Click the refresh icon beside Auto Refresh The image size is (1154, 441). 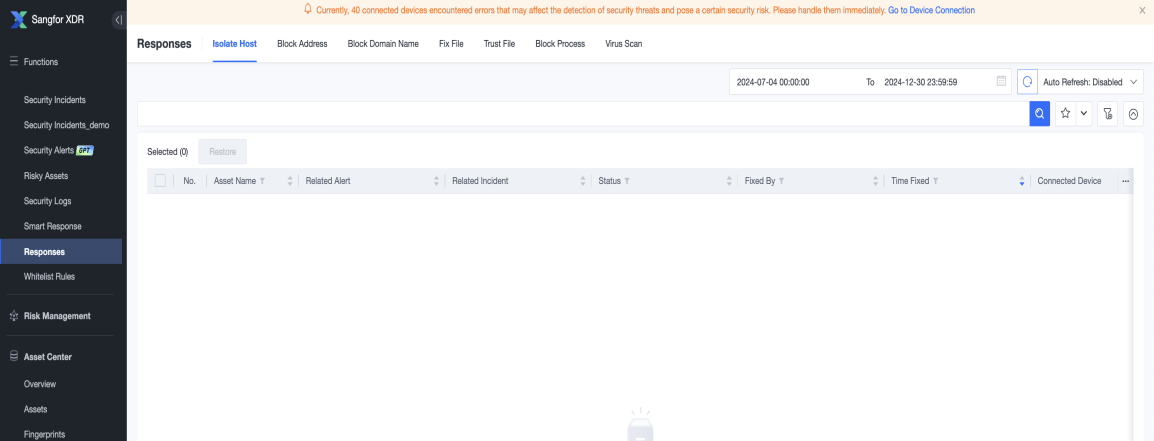coord(1027,82)
